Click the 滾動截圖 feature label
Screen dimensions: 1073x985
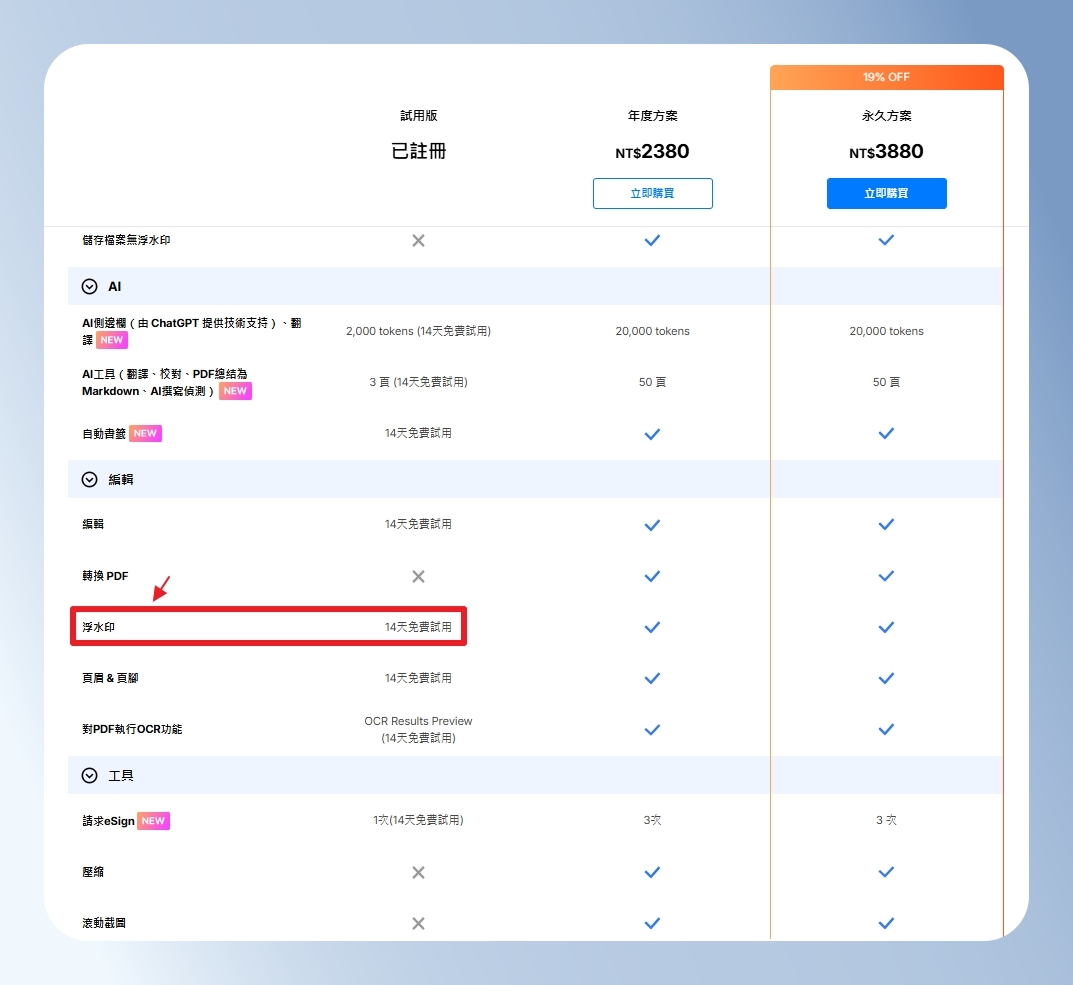coord(104,923)
